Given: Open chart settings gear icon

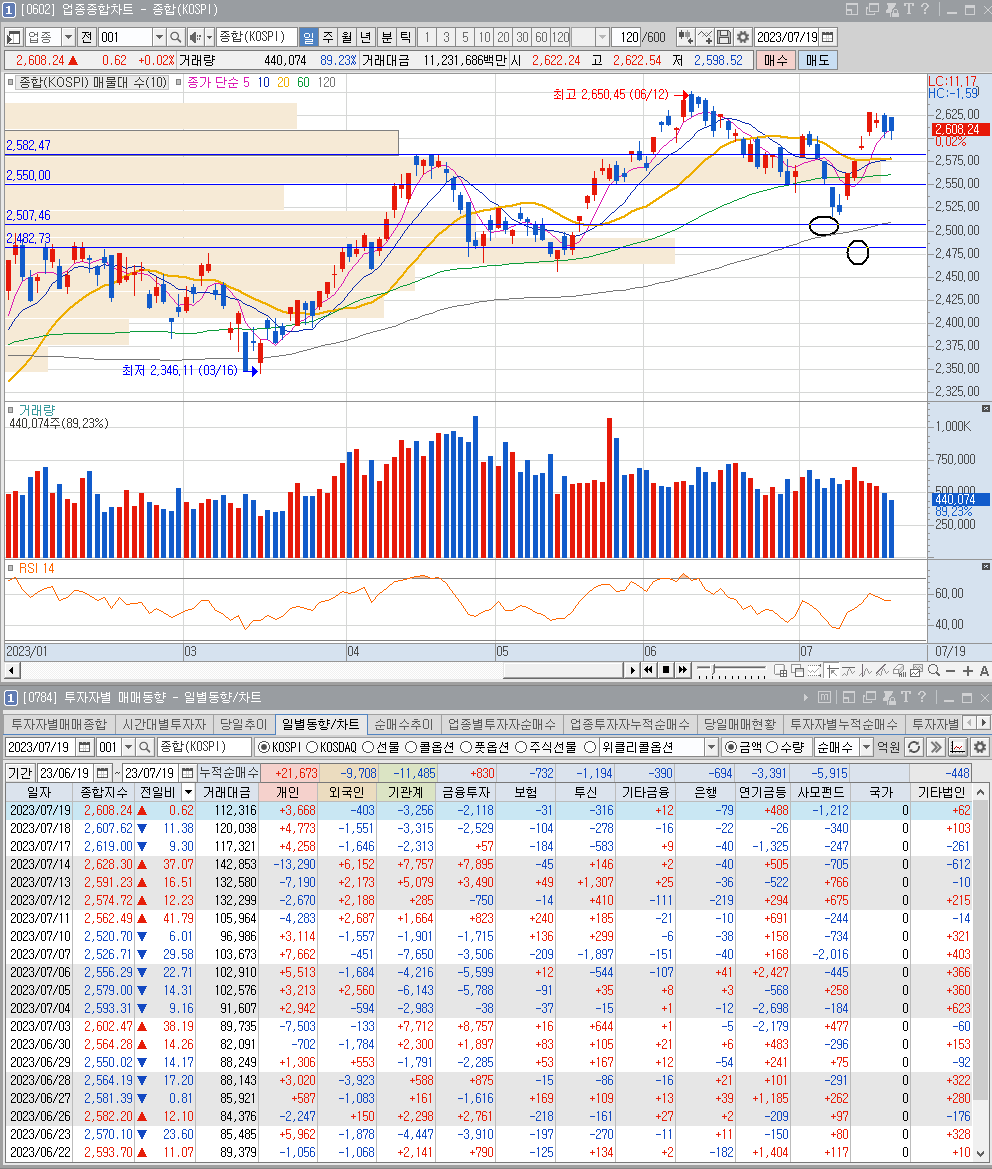Looking at the screenshot, I should [743, 37].
